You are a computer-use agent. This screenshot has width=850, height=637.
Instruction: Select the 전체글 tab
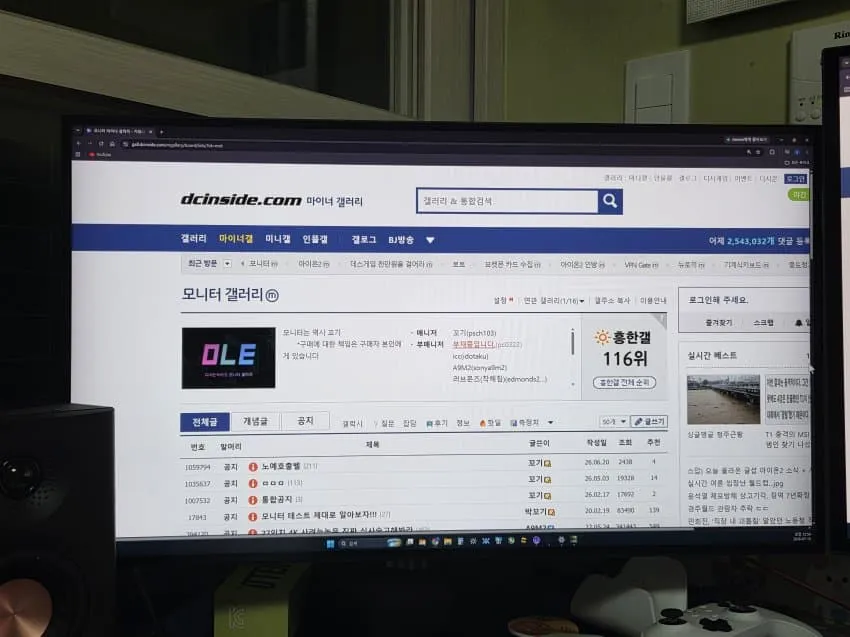coord(205,422)
